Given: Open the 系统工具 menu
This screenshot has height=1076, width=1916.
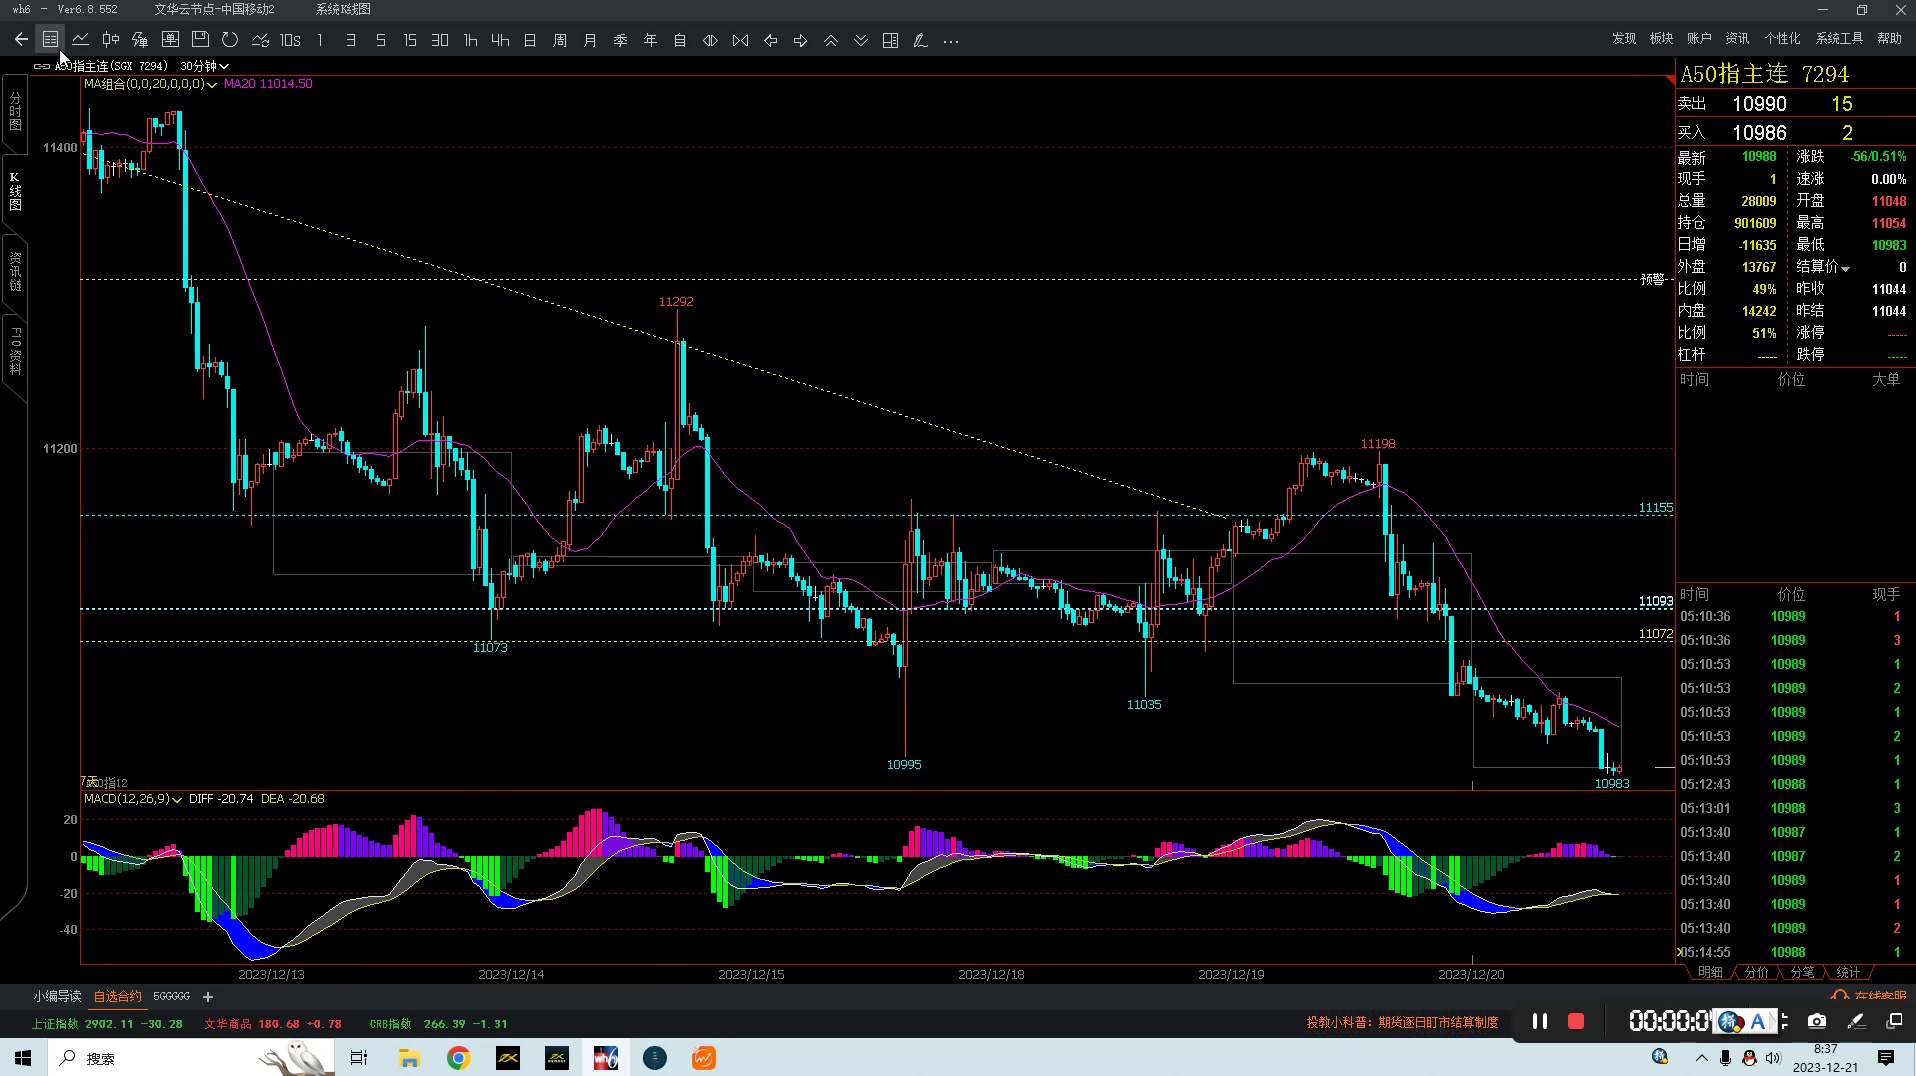Looking at the screenshot, I should click(x=1839, y=38).
